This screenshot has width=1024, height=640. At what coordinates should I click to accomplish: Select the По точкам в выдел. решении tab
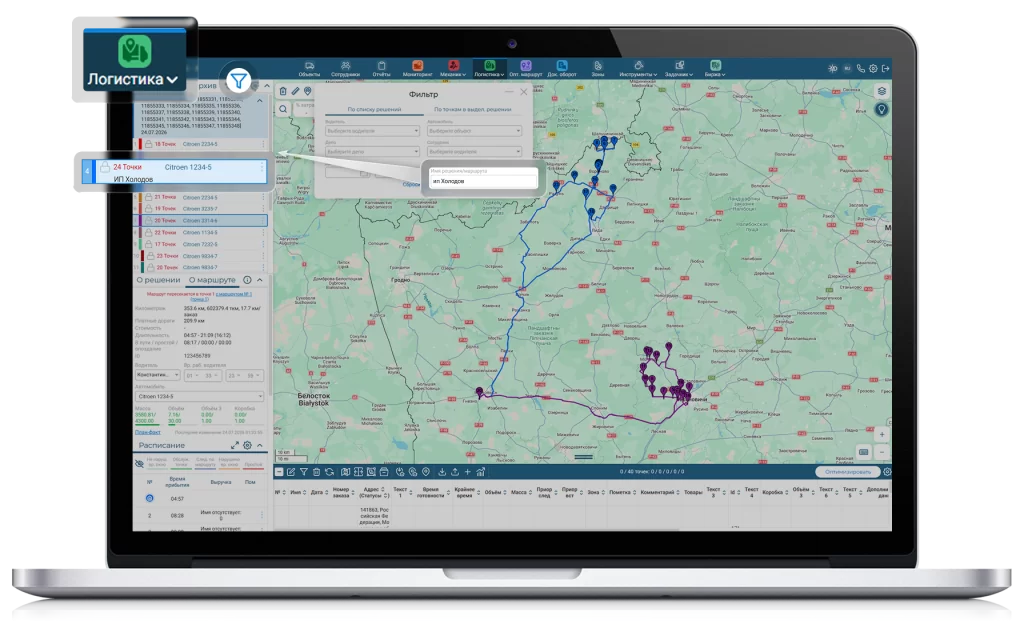pyautogui.click(x=473, y=110)
